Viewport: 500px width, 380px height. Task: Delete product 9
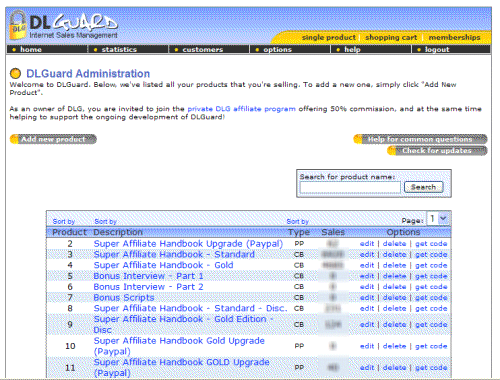coord(394,324)
